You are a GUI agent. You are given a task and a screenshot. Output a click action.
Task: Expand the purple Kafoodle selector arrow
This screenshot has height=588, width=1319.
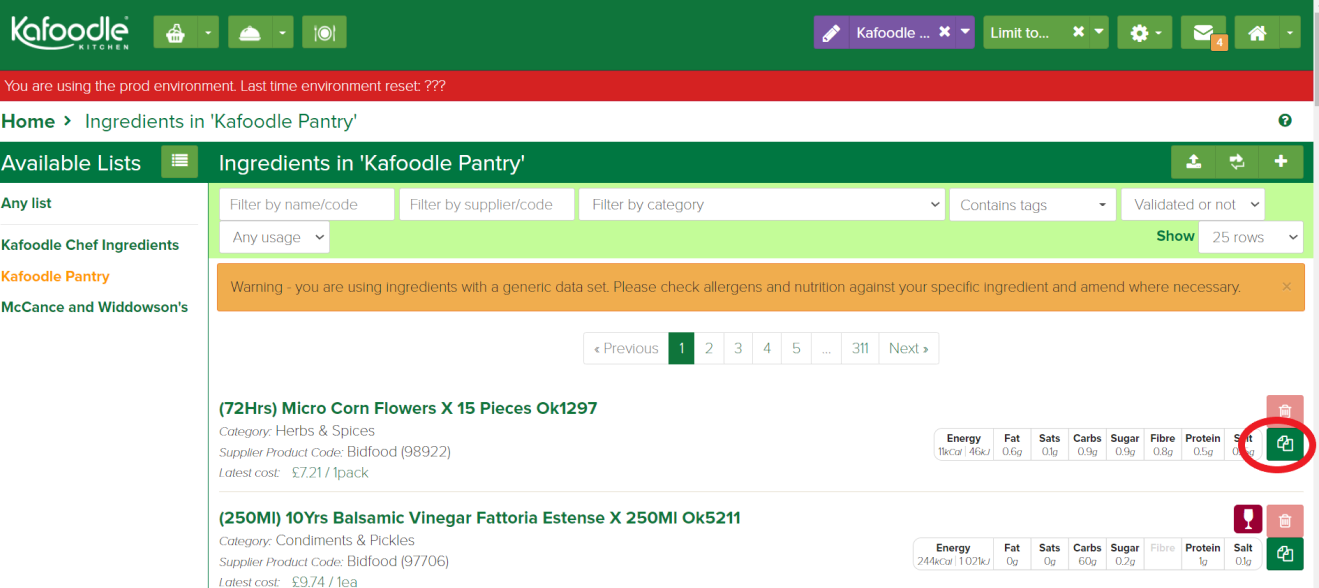tap(965, 32)
